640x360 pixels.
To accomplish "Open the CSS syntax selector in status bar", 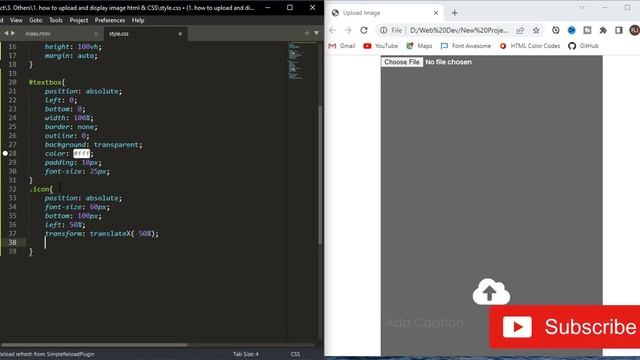I will (x=295, y=354).
